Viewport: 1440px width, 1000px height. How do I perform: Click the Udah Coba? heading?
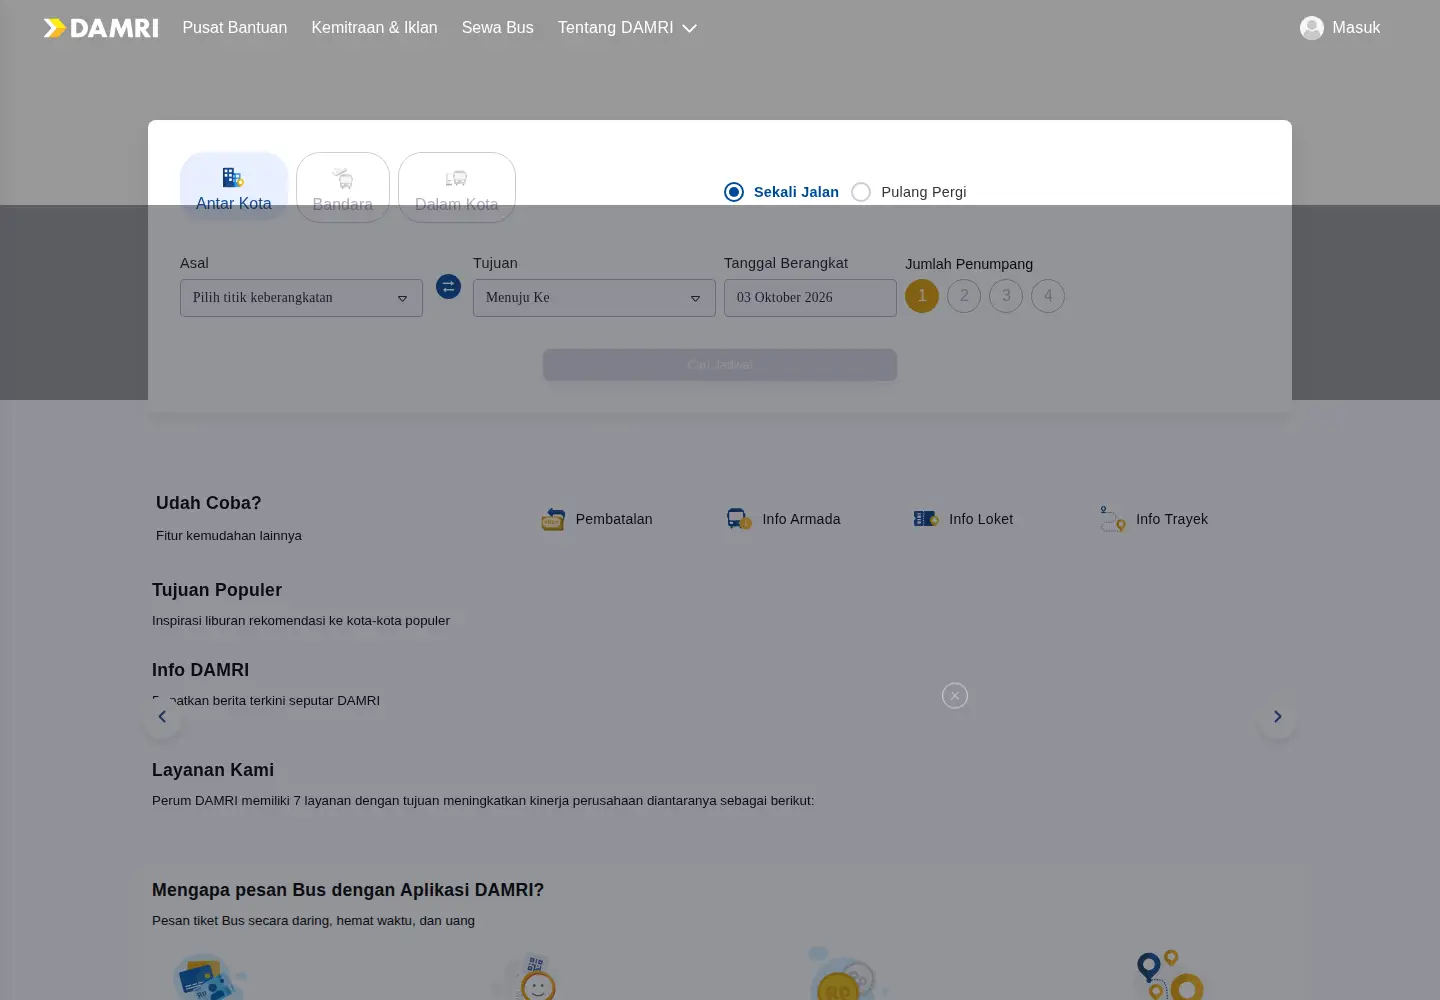pos(208,503)
